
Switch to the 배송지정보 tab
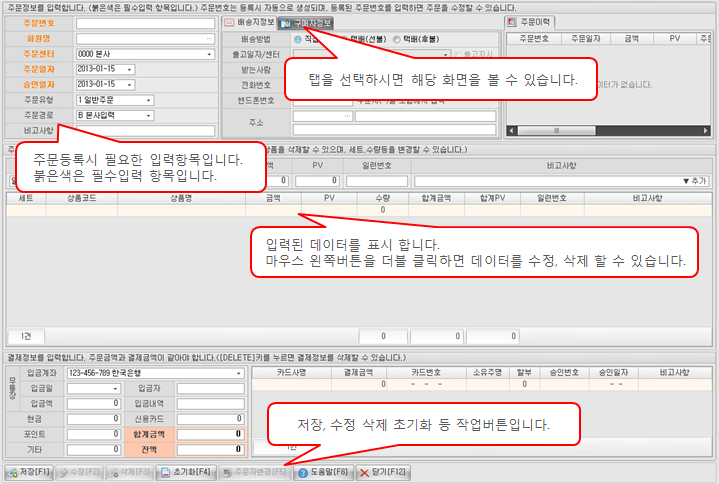tap(249, 22)
